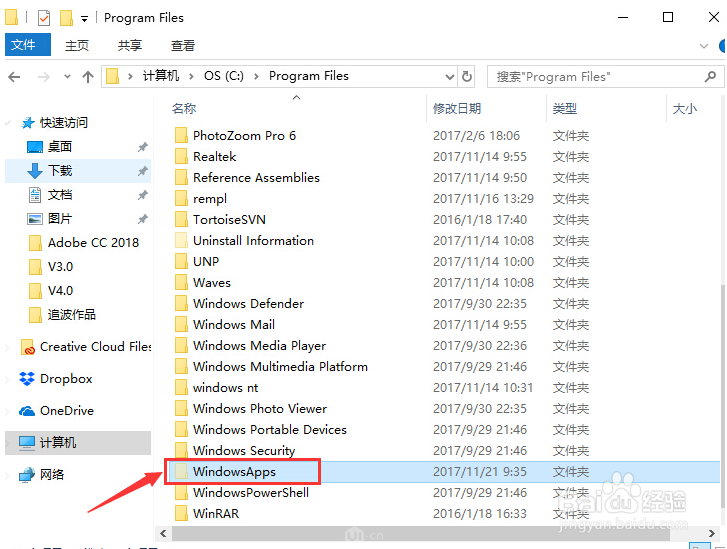This screenshot has height=549, width=727.
Task: Select the Windows Media Player folder
Action: click(x=259, y=346)
